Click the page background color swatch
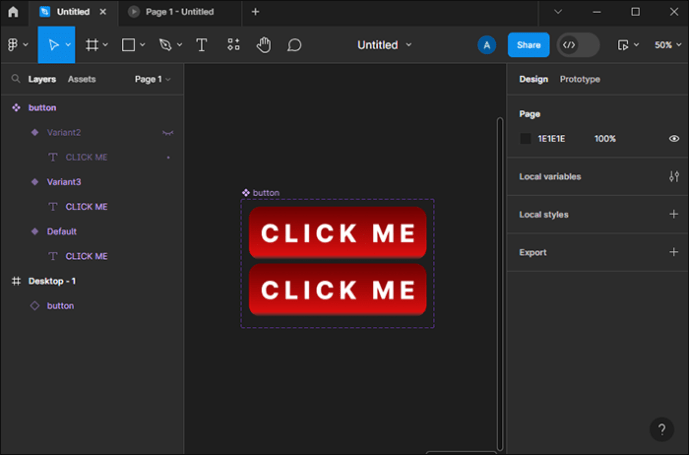Image resolution: width=689 pixels, height=455 pixels. (526, 138)
